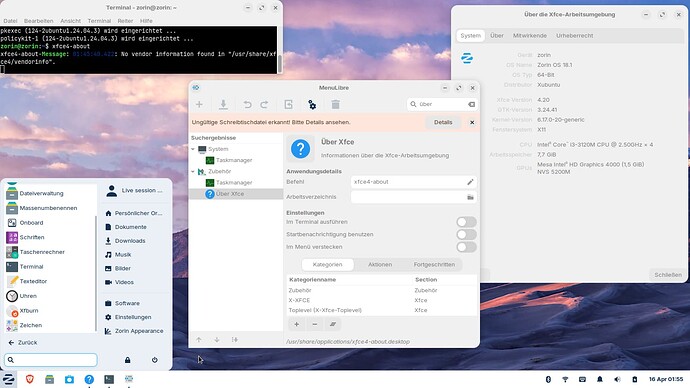Switch to the Aktionen tab

pos(380,264)
